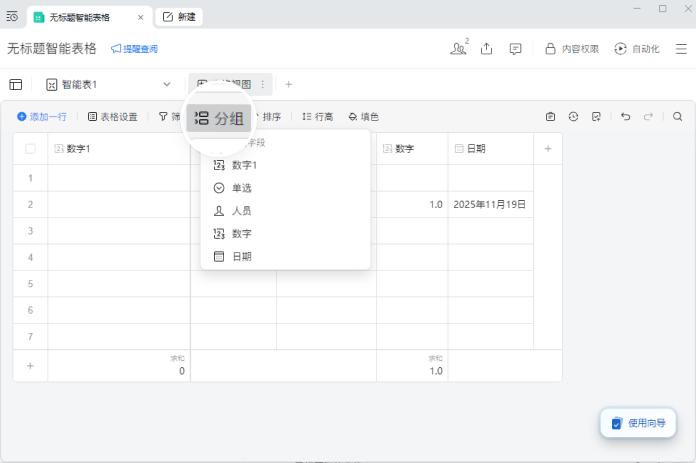Undo the last action

[x=625, y=117]
